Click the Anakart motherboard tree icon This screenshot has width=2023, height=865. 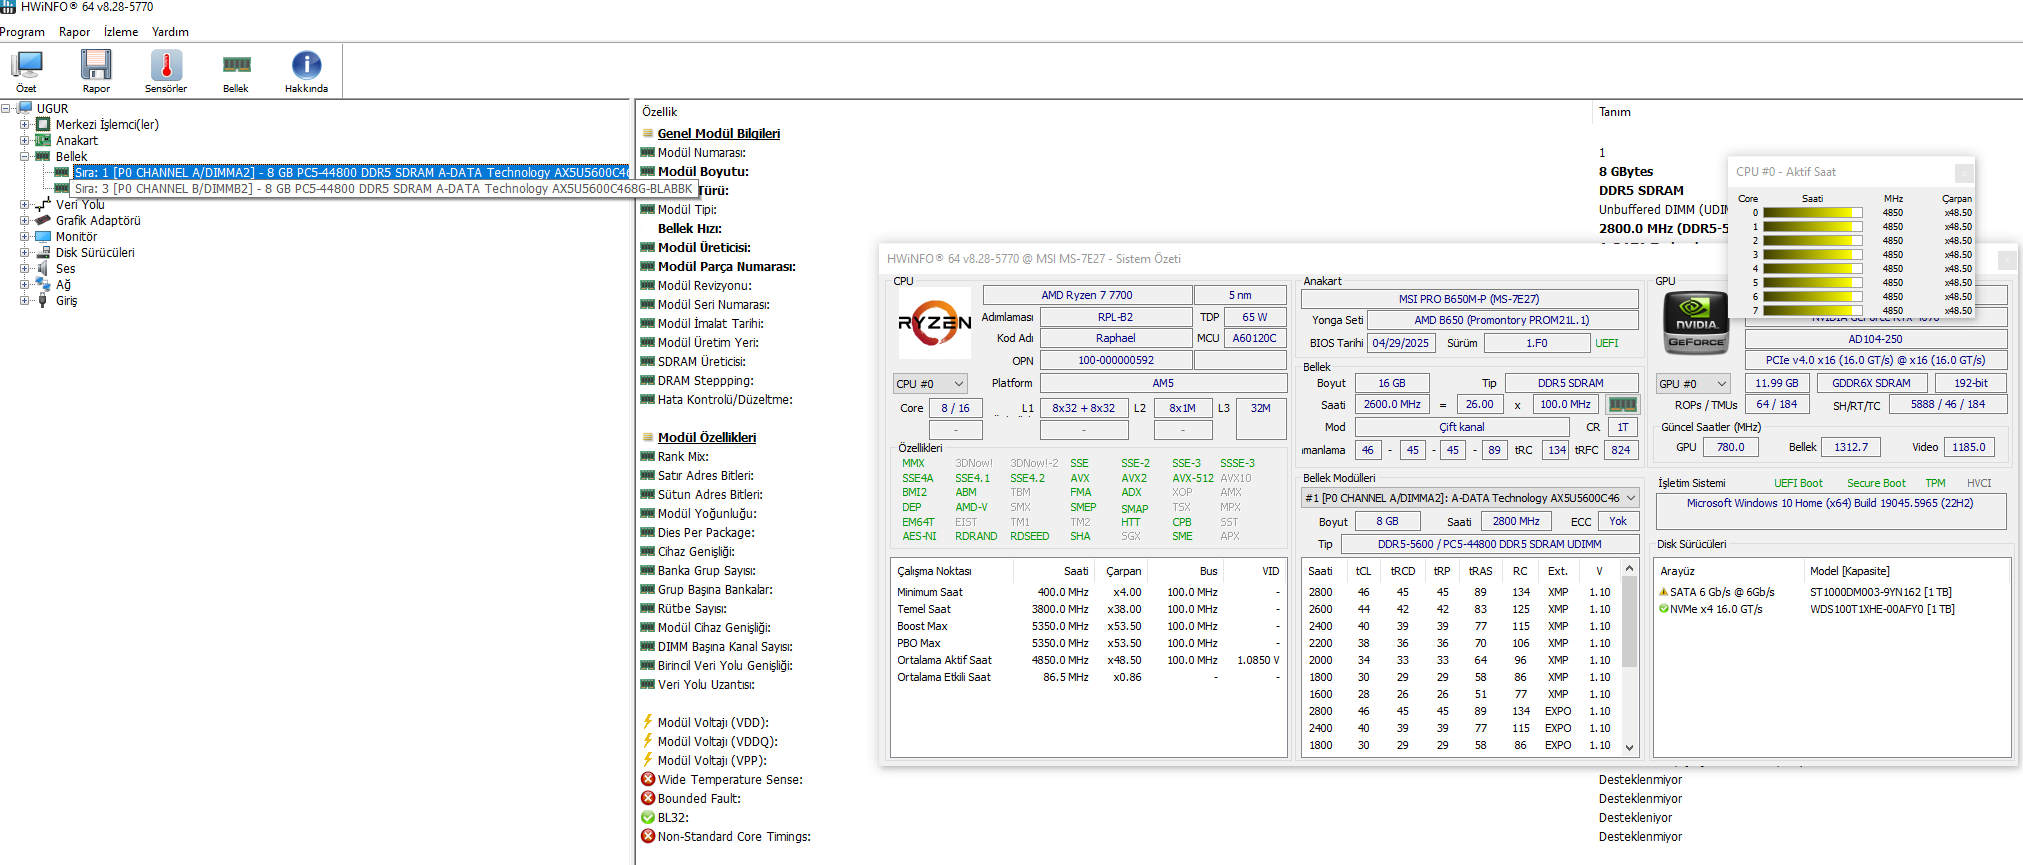tap(43, 140)
